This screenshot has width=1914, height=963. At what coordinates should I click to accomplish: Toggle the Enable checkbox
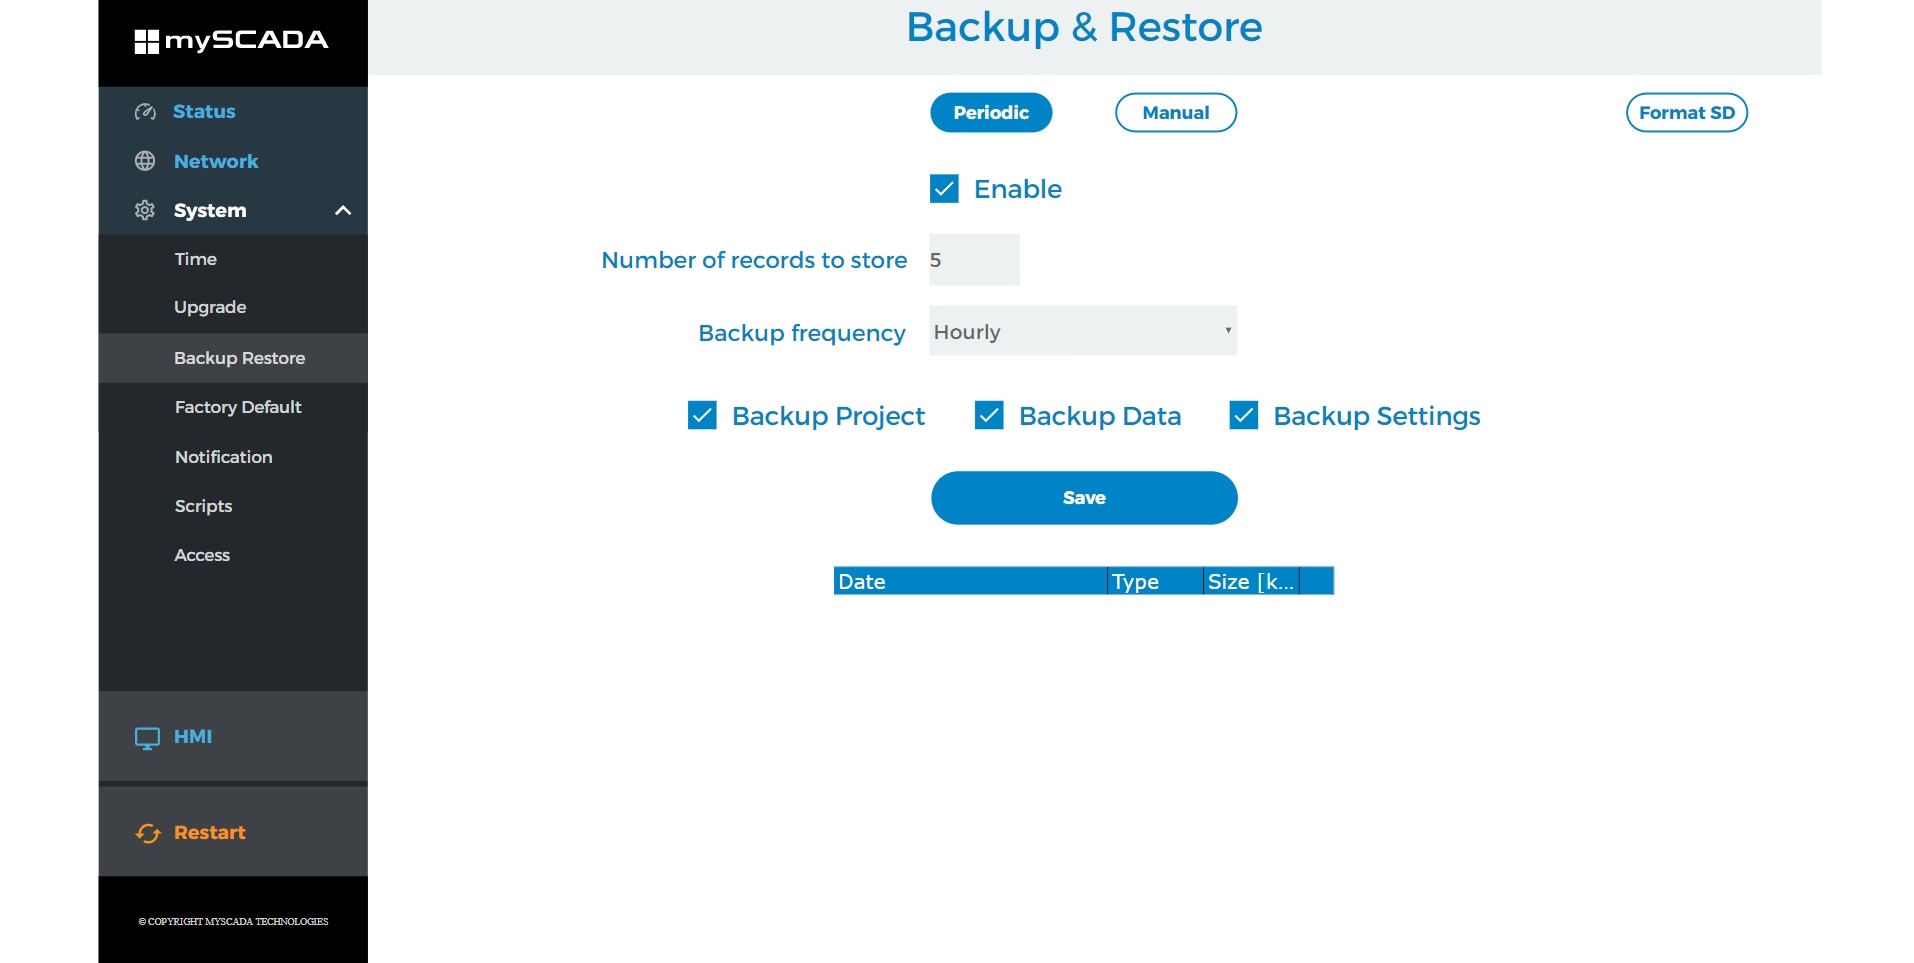(x=944, y=189)
